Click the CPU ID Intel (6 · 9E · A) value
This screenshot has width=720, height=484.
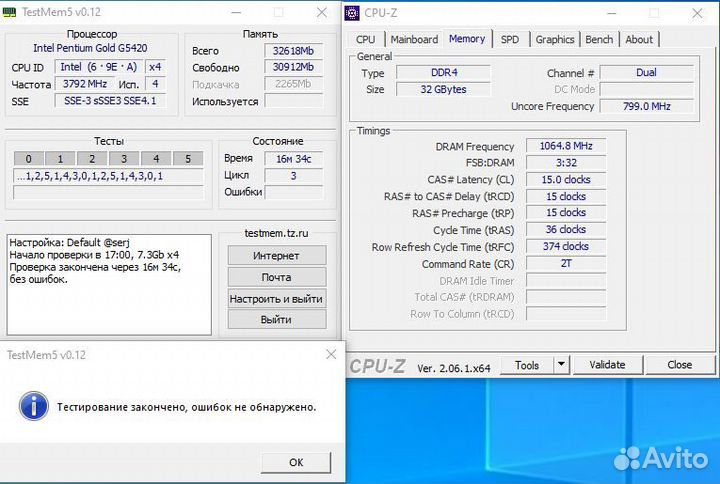click(x=99, y=67)
